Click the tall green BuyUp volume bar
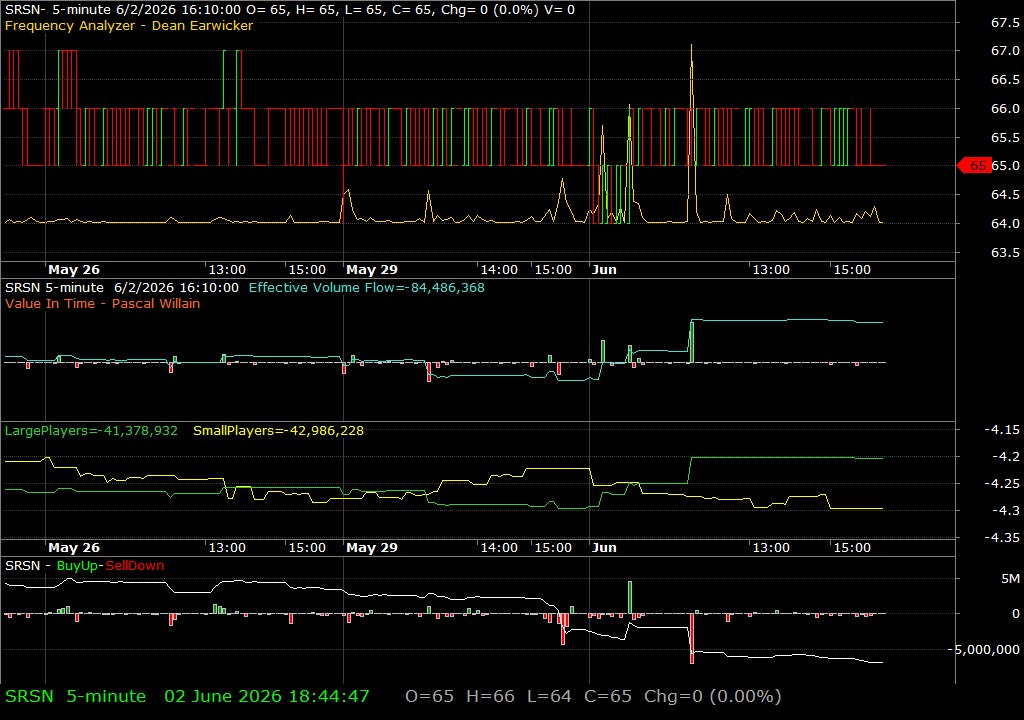The width and height of the screenshot is (1024, 720). (x=630, y=597)
